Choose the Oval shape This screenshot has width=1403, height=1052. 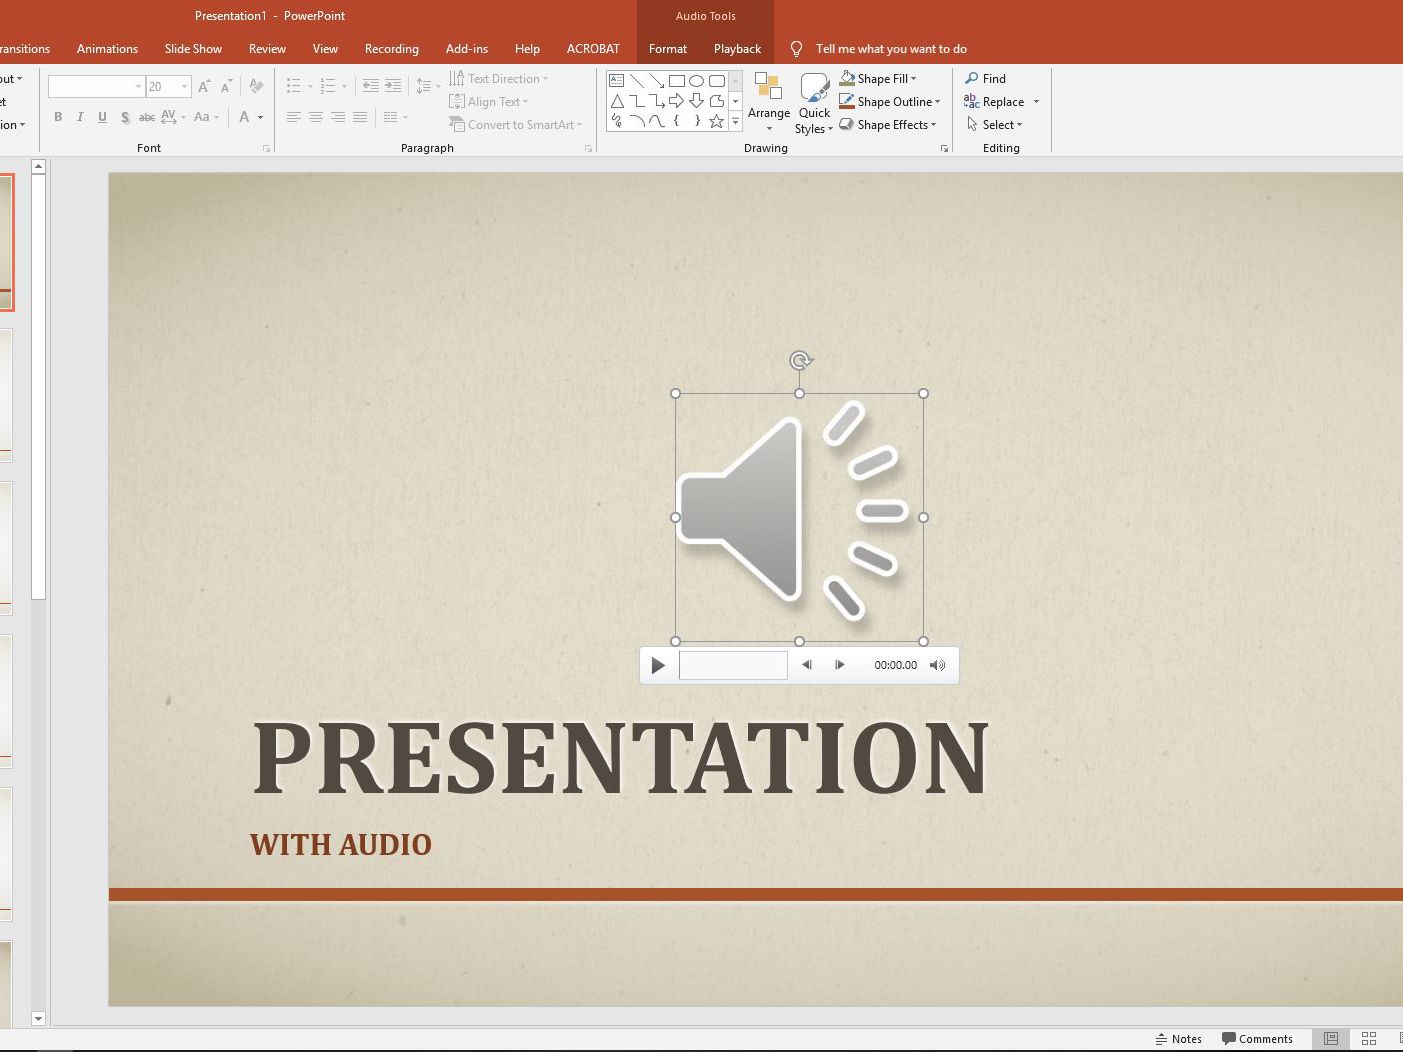tap(697, 81)
